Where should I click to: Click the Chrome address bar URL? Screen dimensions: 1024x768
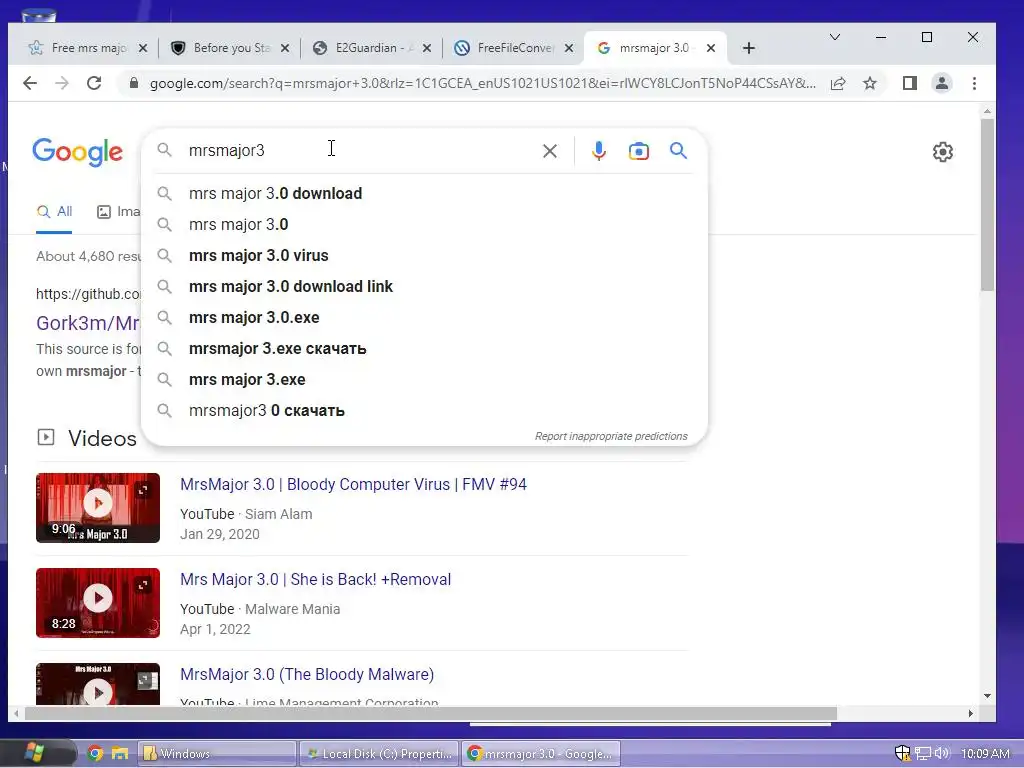(x=482, y=84)
